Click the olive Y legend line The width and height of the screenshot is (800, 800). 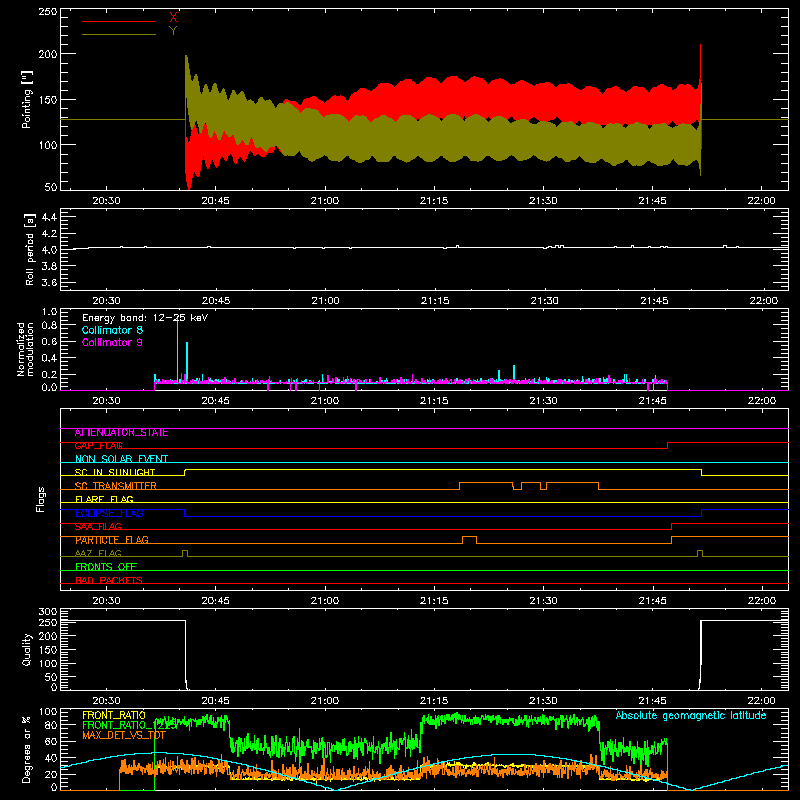pyautogui.click(x=119, y=35)
